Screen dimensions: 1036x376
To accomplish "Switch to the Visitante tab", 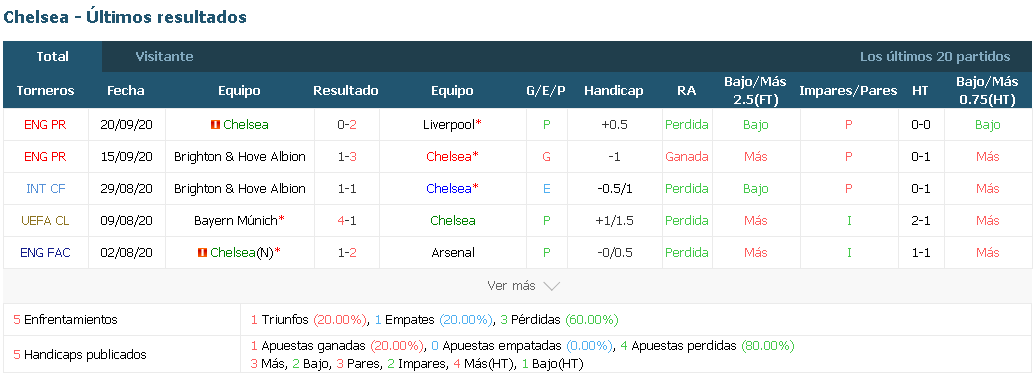I will click(165, 57).
